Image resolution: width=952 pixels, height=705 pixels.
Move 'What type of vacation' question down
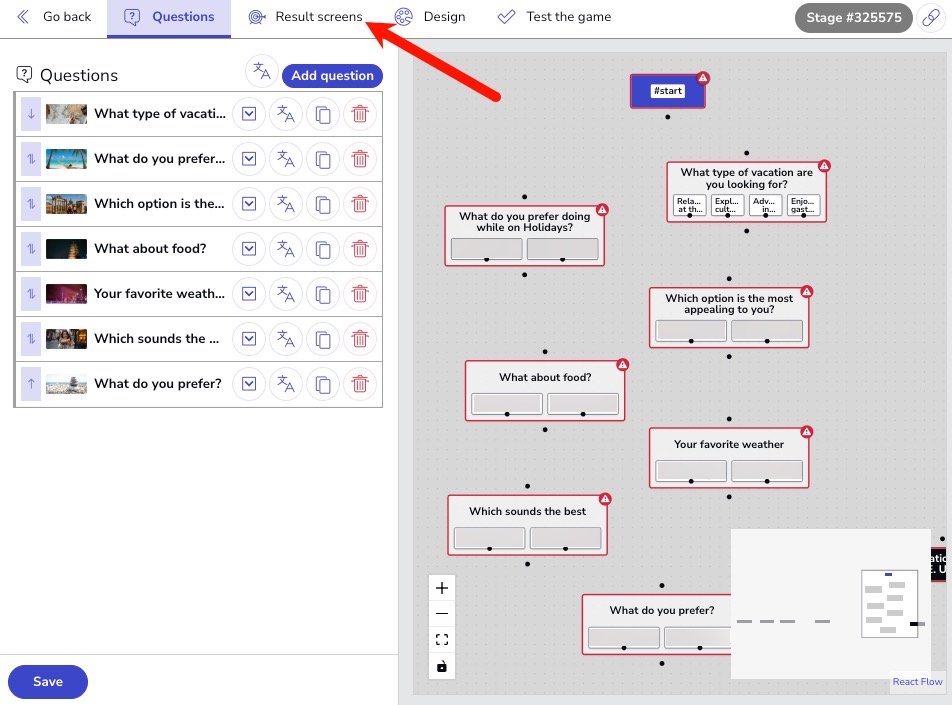31,114
